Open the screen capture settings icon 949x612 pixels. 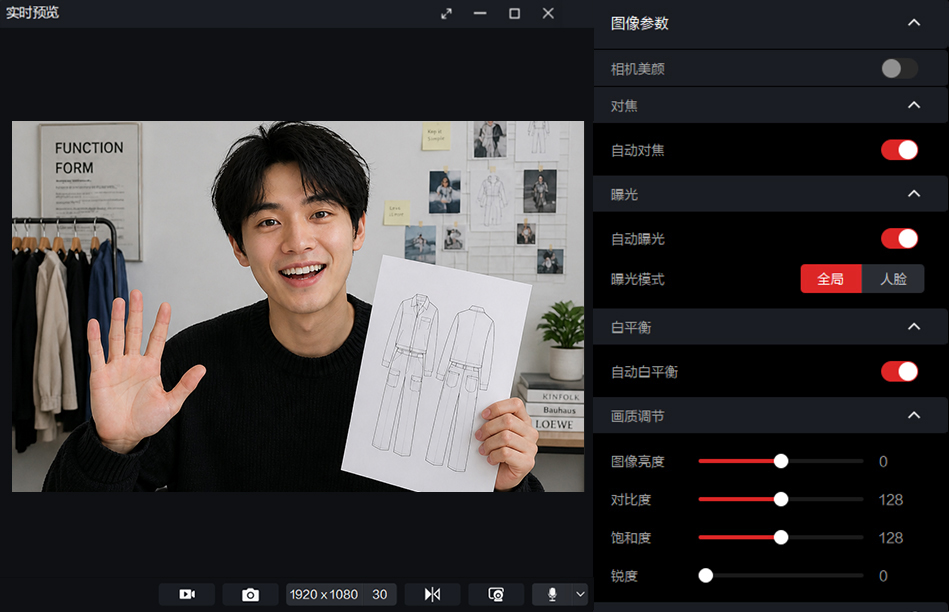pyautogui.click(x=496, y=594)
